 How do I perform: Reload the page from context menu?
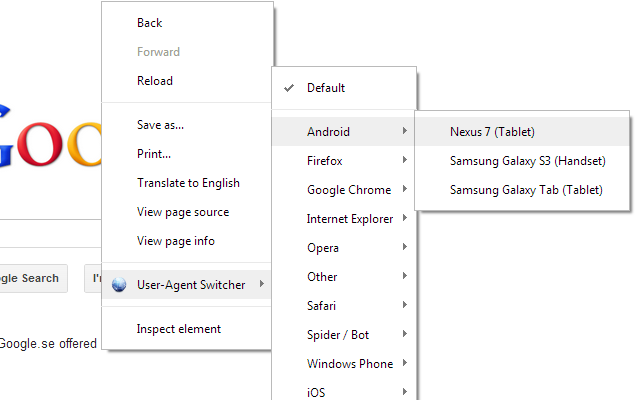click(x=155, y=81)
